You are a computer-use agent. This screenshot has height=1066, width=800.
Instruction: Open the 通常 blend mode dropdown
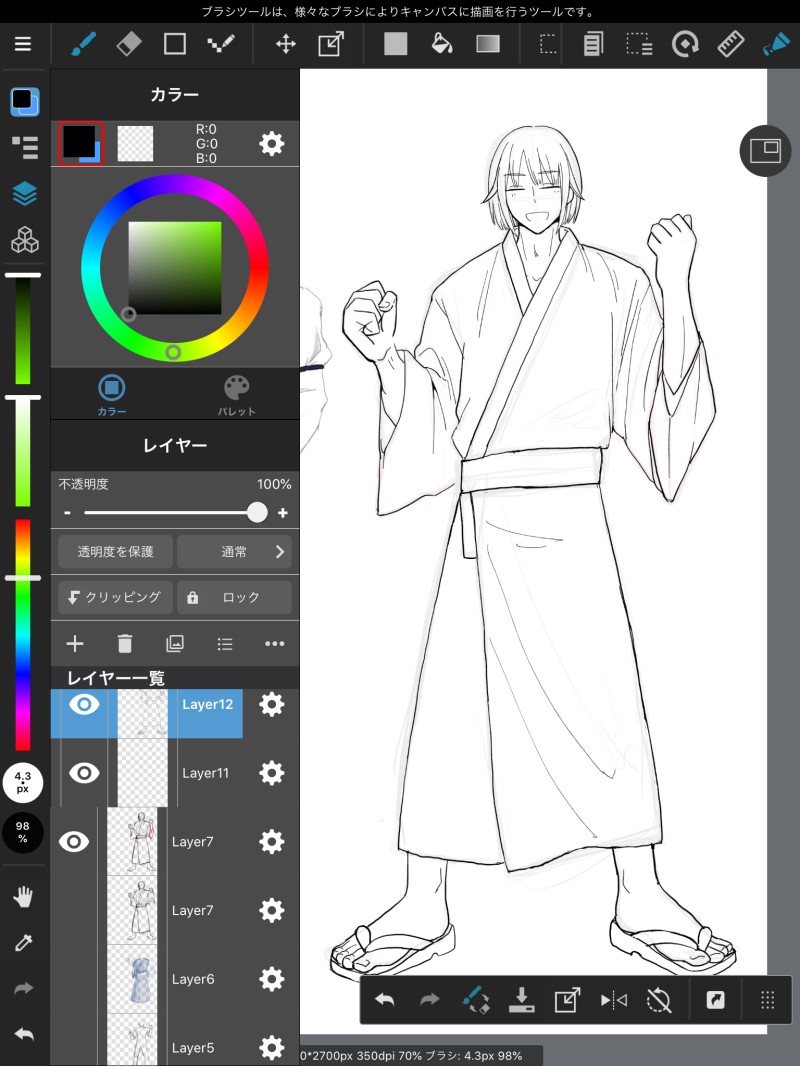coord(234,551)
